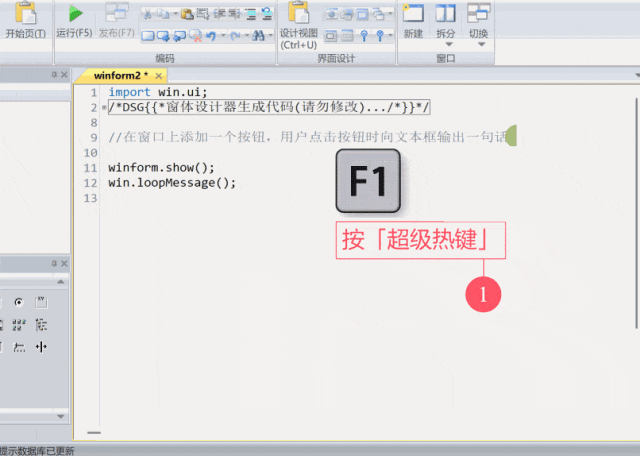The image size is (640, 456).
Task: Run the program with 运行(F5)
Action: pos(74,20)
